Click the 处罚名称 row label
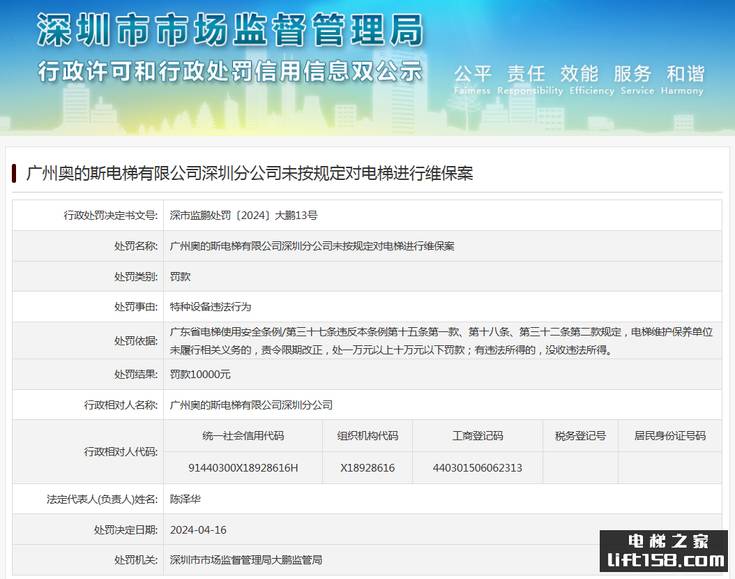The height and width of the screenshot is (579, 735). [x=136, y=246]
